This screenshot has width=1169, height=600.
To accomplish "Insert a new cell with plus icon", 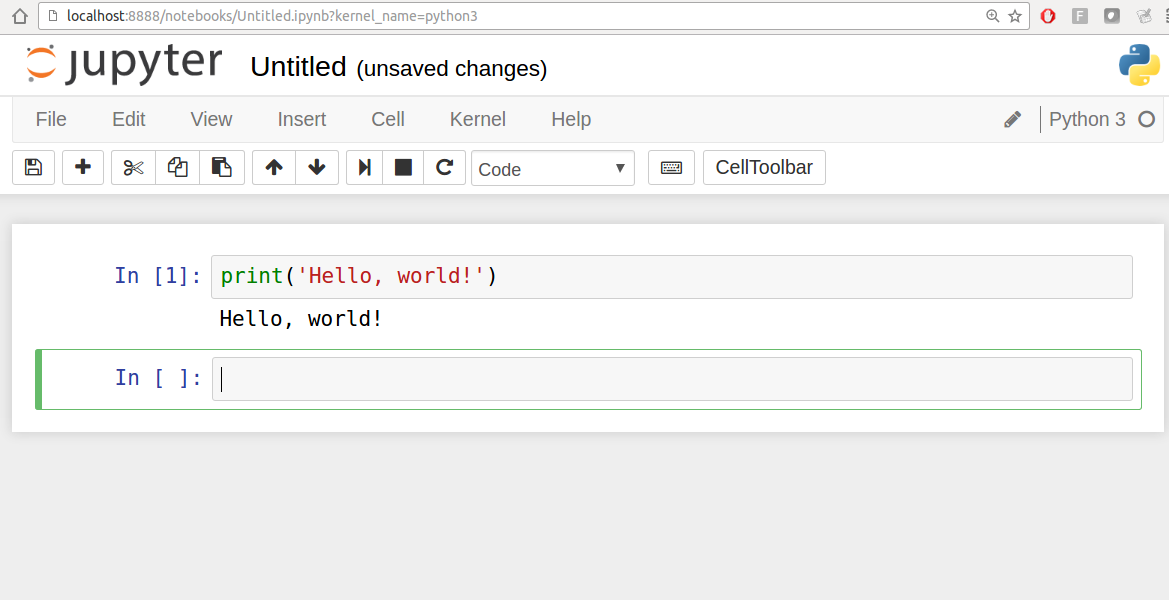I will pyautogui.click(x=83, y=168).
